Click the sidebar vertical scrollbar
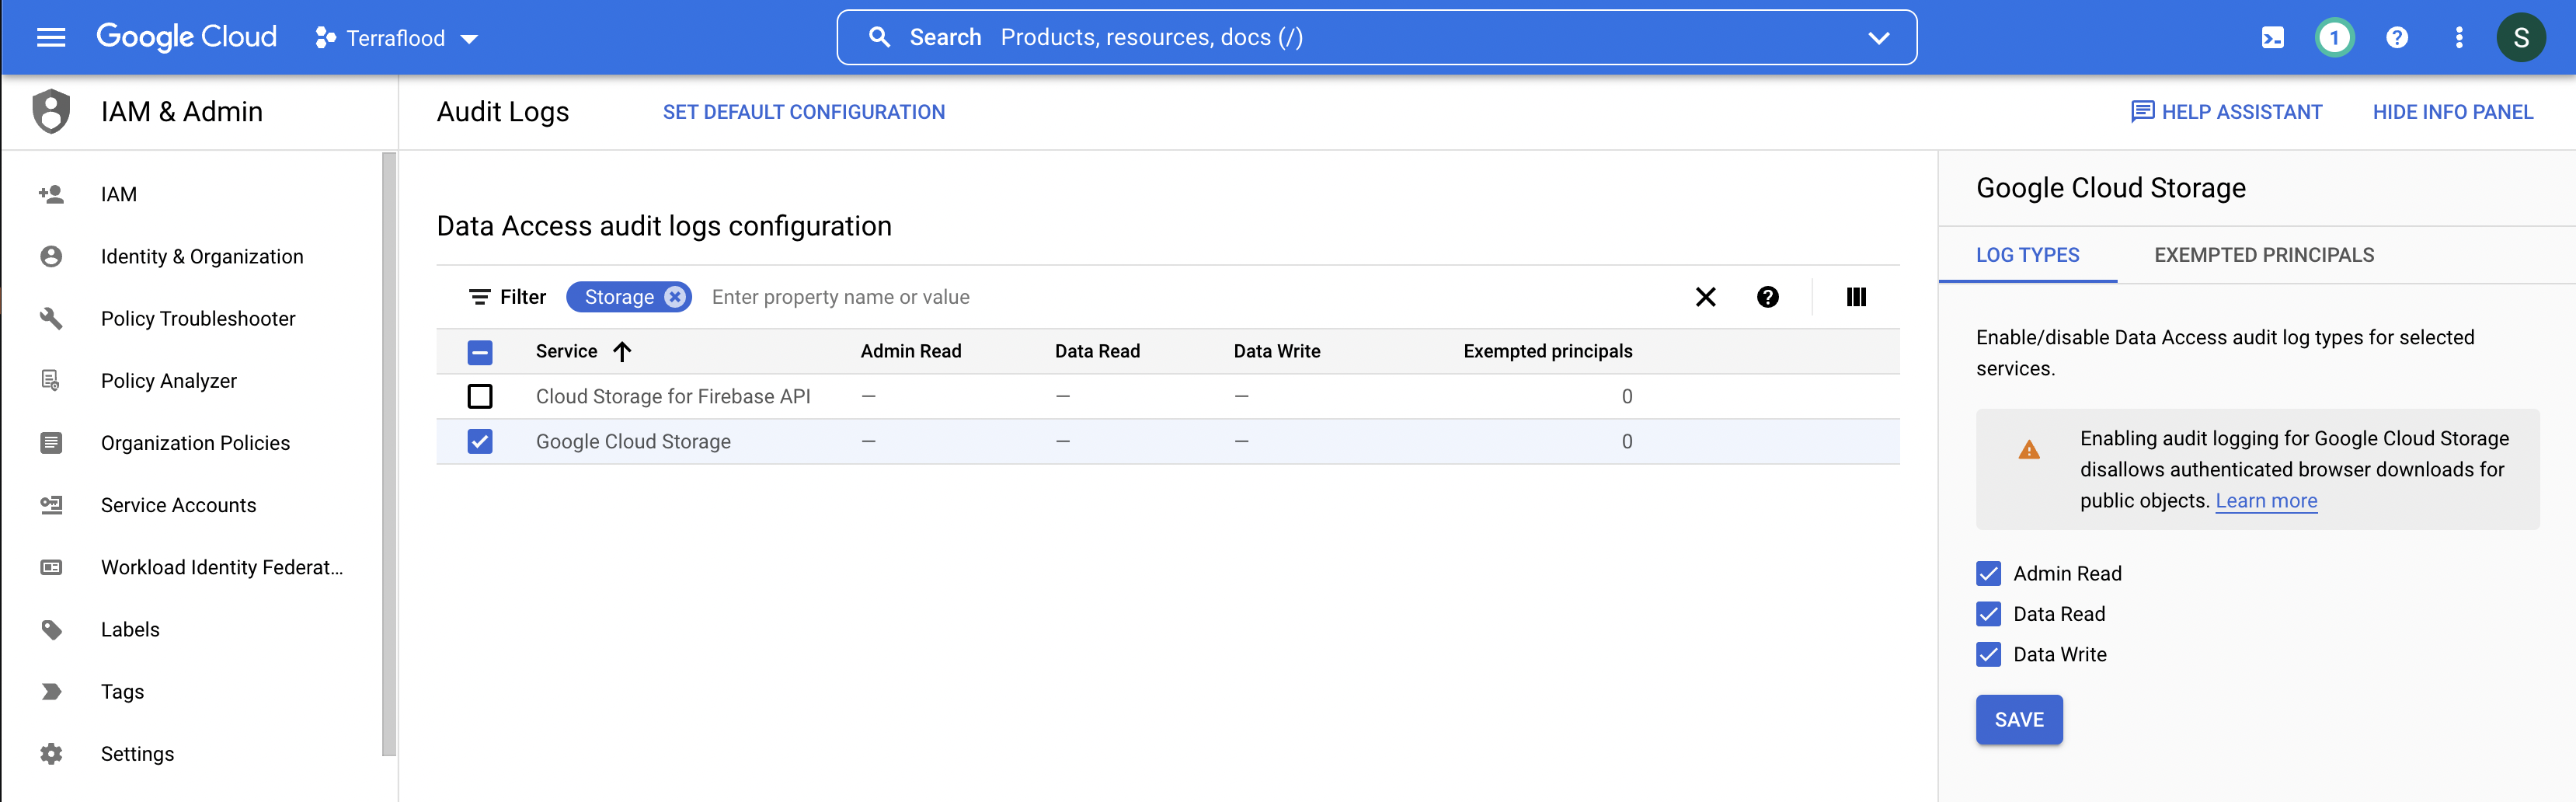Viewport: 2576px width, 802px height. point(389,454)
